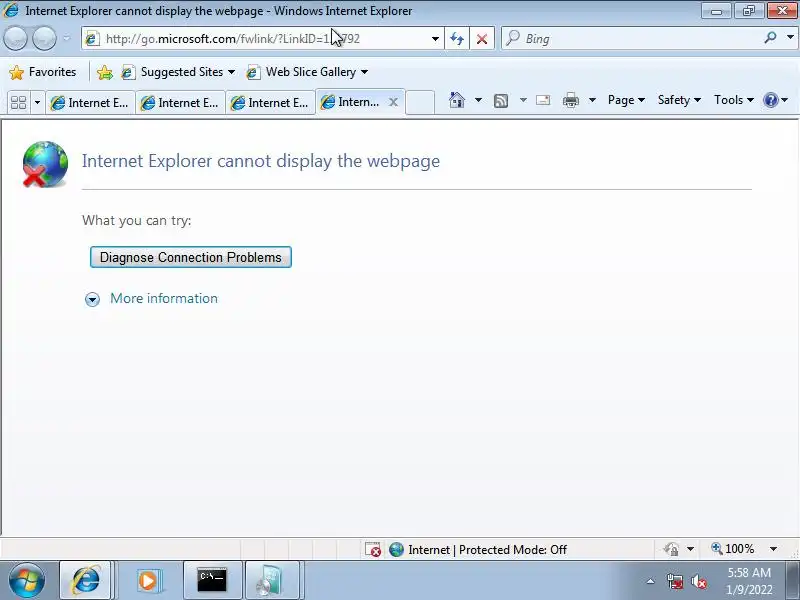800x600 pixels.
Task: Click the Internet zone globe icon
Action: 396,549
